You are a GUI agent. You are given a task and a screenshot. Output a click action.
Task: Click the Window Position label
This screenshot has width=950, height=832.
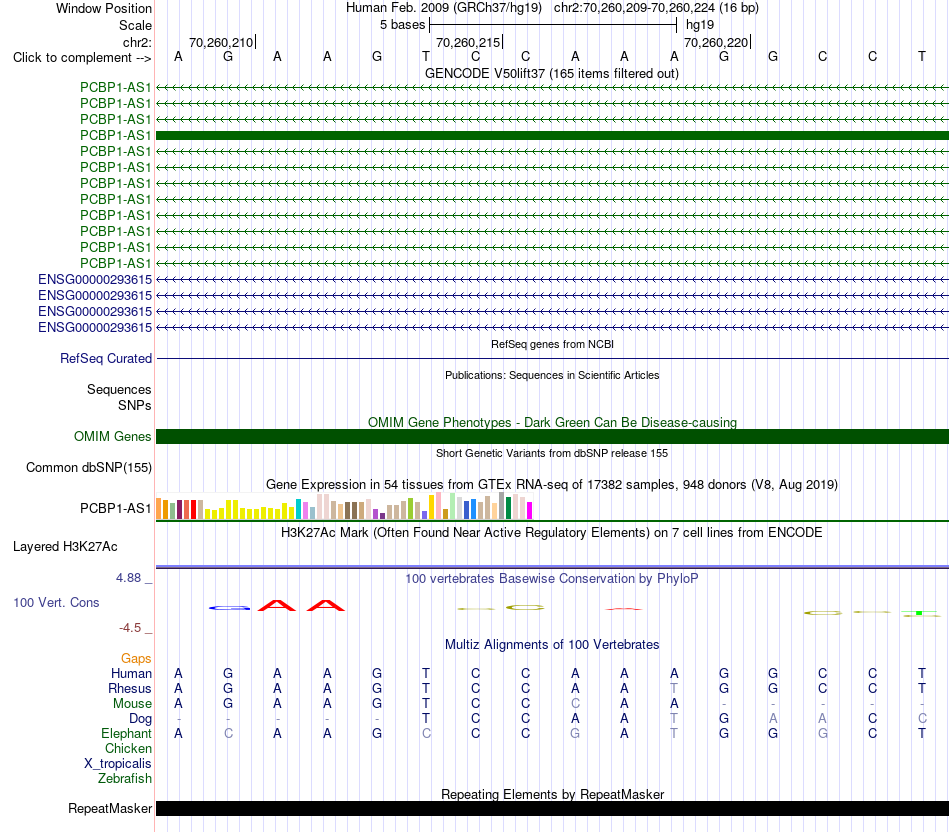pos(104,8)
